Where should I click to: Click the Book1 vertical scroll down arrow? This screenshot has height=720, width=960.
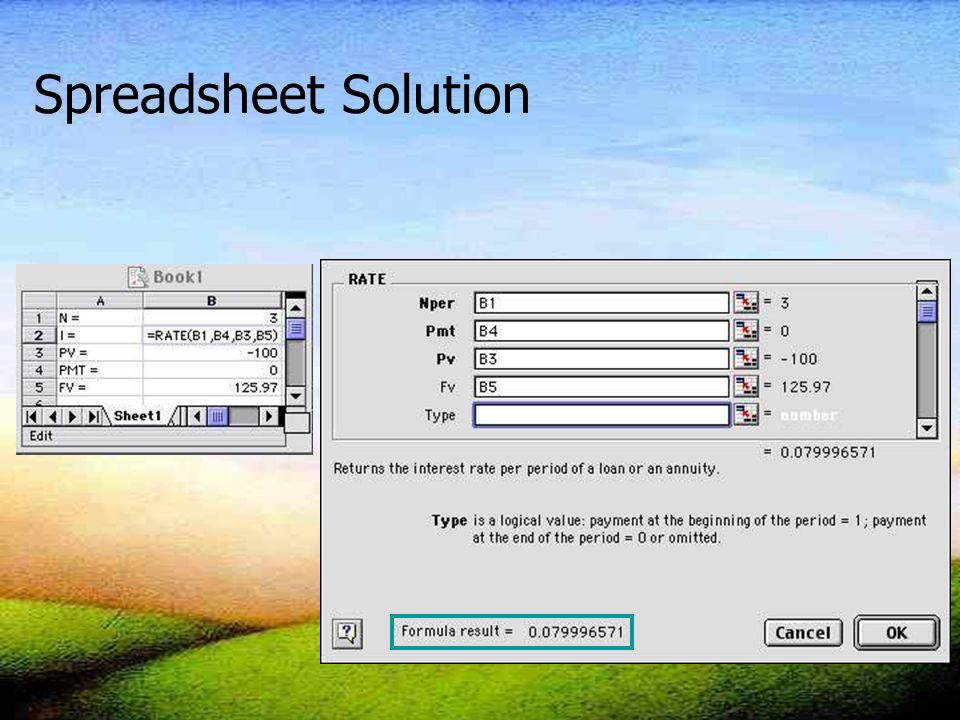pyautogui.click(x=295, y=396)
